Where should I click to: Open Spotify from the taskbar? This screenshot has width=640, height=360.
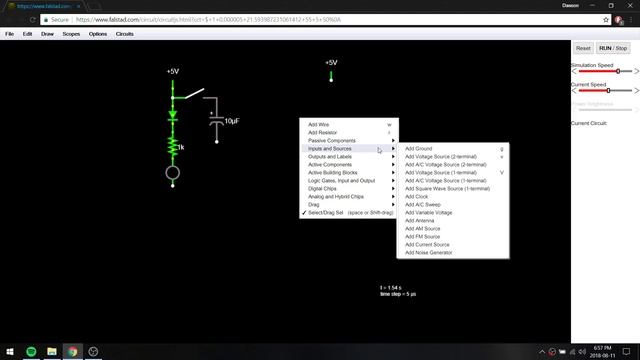click(31, 351)
